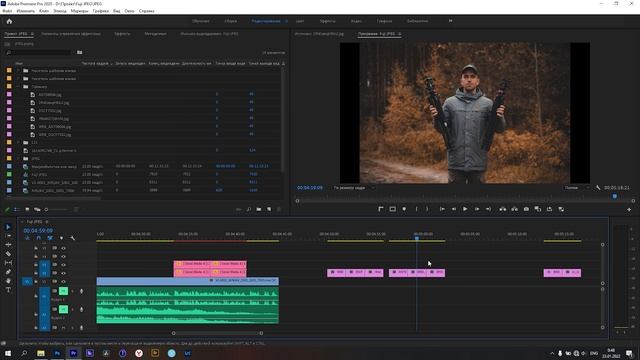Toggle Snap in timeline header
Image resolution: width=640 pixels, height=360 pixels.
click(39, 238)
